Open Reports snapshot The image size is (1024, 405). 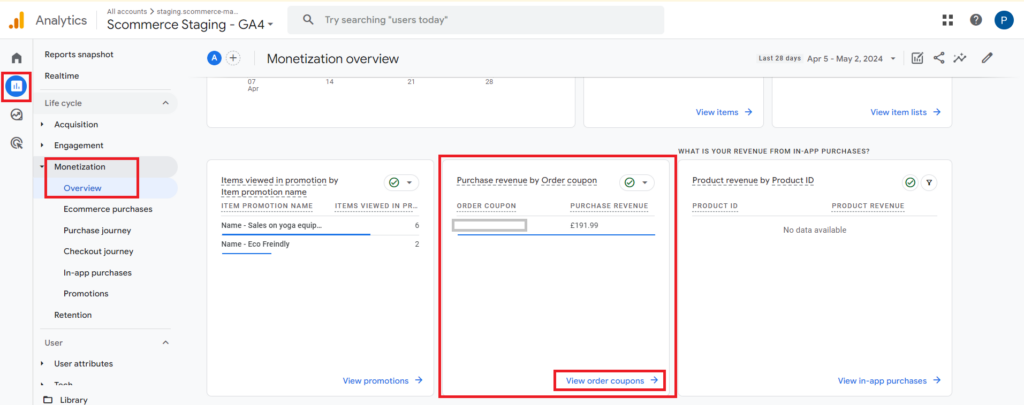[x=79, y=54]
